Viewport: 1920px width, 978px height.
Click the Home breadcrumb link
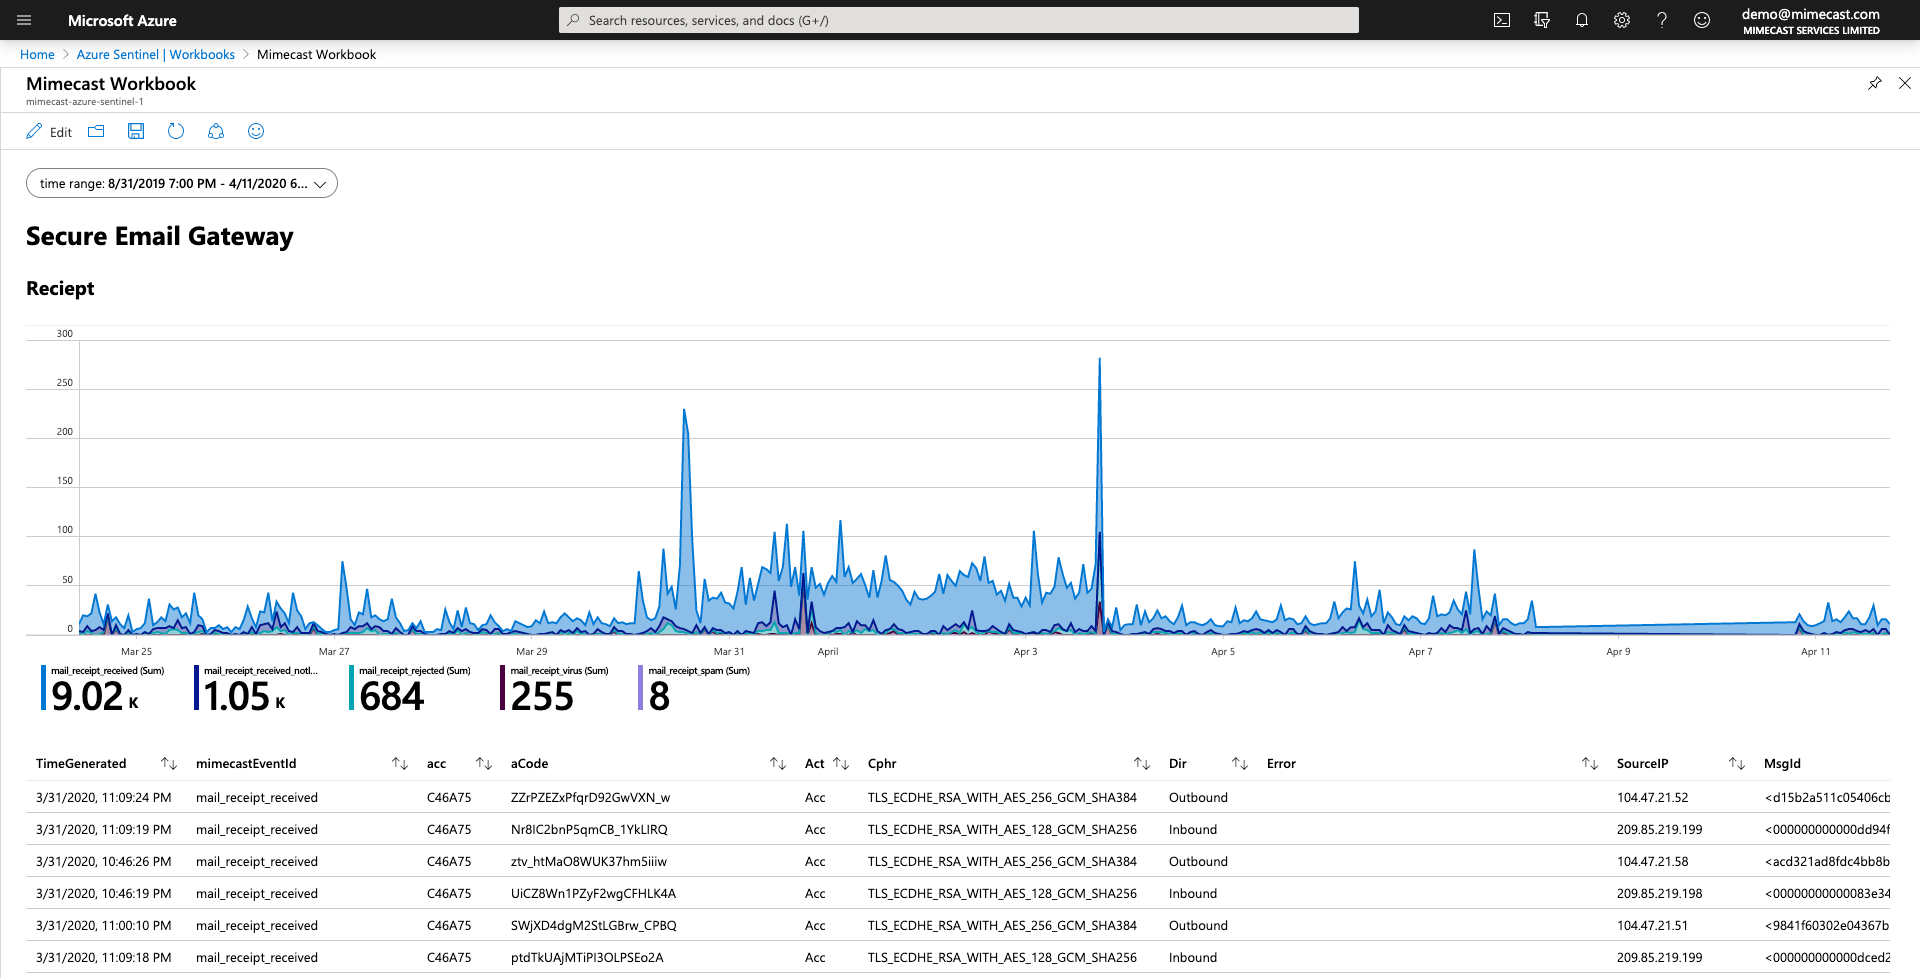pos(37,54)
